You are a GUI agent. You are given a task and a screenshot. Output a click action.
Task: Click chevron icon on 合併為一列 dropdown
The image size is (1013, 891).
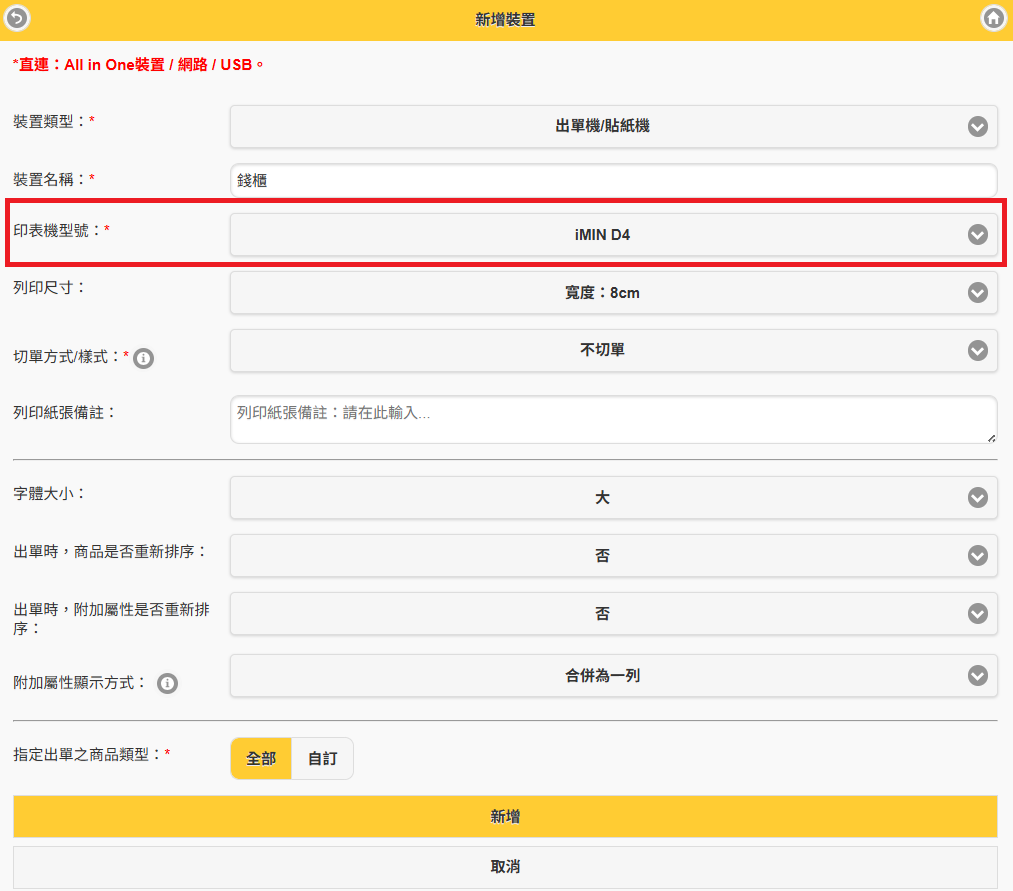click(x=977, y=676)
